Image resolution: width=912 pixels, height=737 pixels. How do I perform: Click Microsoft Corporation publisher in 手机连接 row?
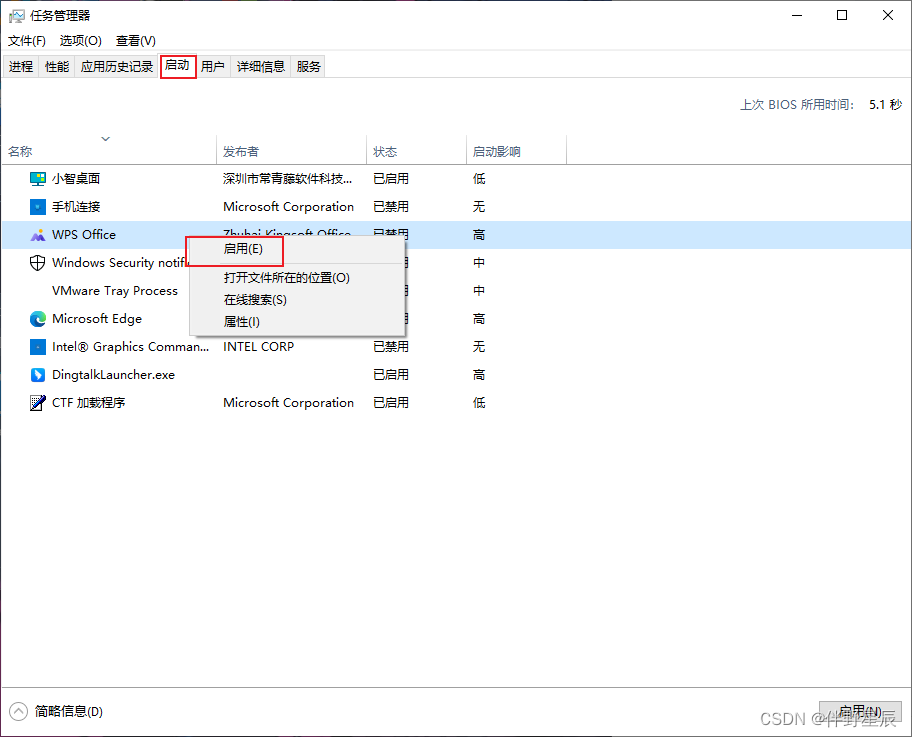click(288, 206)
